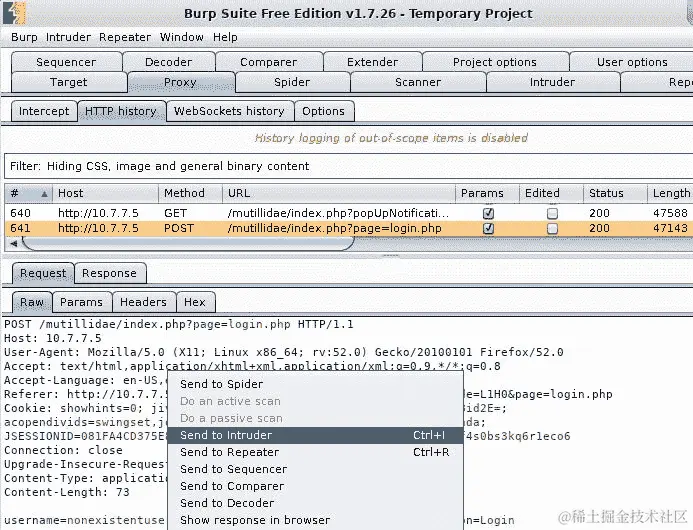Image resolution: width=693 pixels, height=530 pixels.
Task: Toggle Edited checkbox in row 641
Action: (x=552, y=229)
